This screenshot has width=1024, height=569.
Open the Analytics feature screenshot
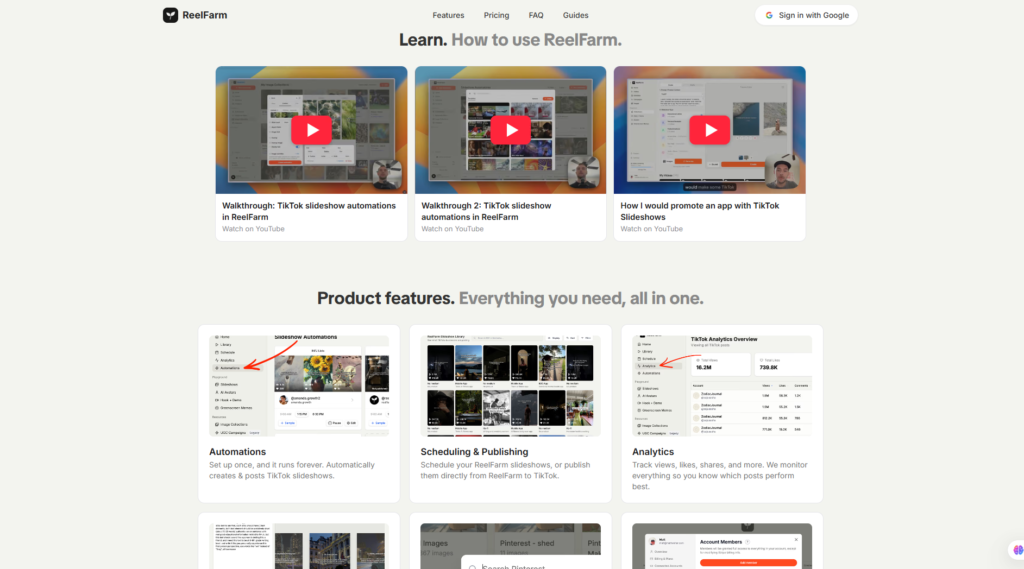tap(722, 385)
